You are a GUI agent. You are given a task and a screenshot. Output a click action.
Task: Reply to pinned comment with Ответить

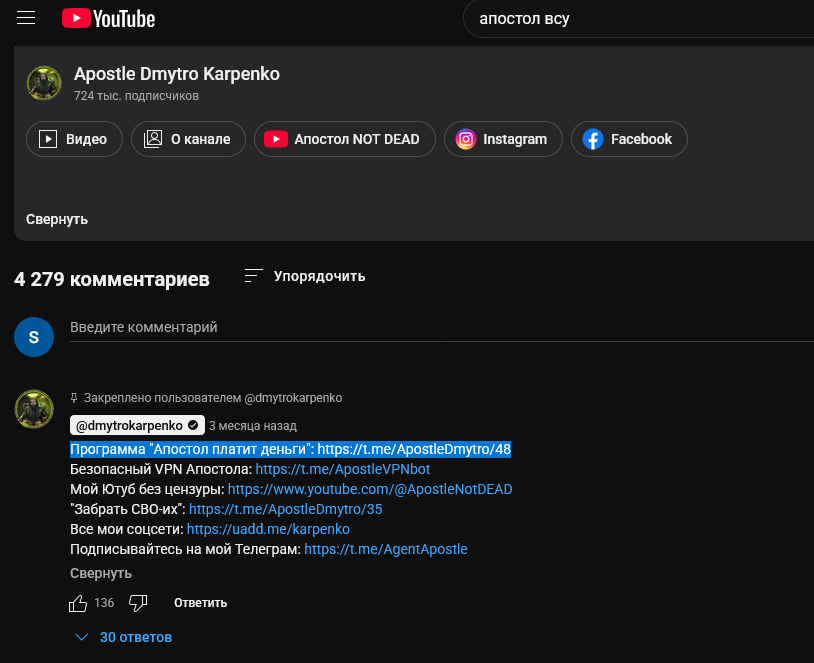200,603
